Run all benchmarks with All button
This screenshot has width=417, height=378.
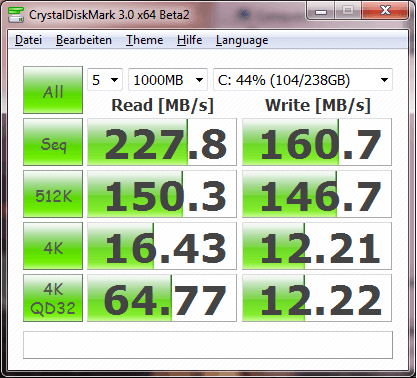pyautogui.click(x=53, y=90)
